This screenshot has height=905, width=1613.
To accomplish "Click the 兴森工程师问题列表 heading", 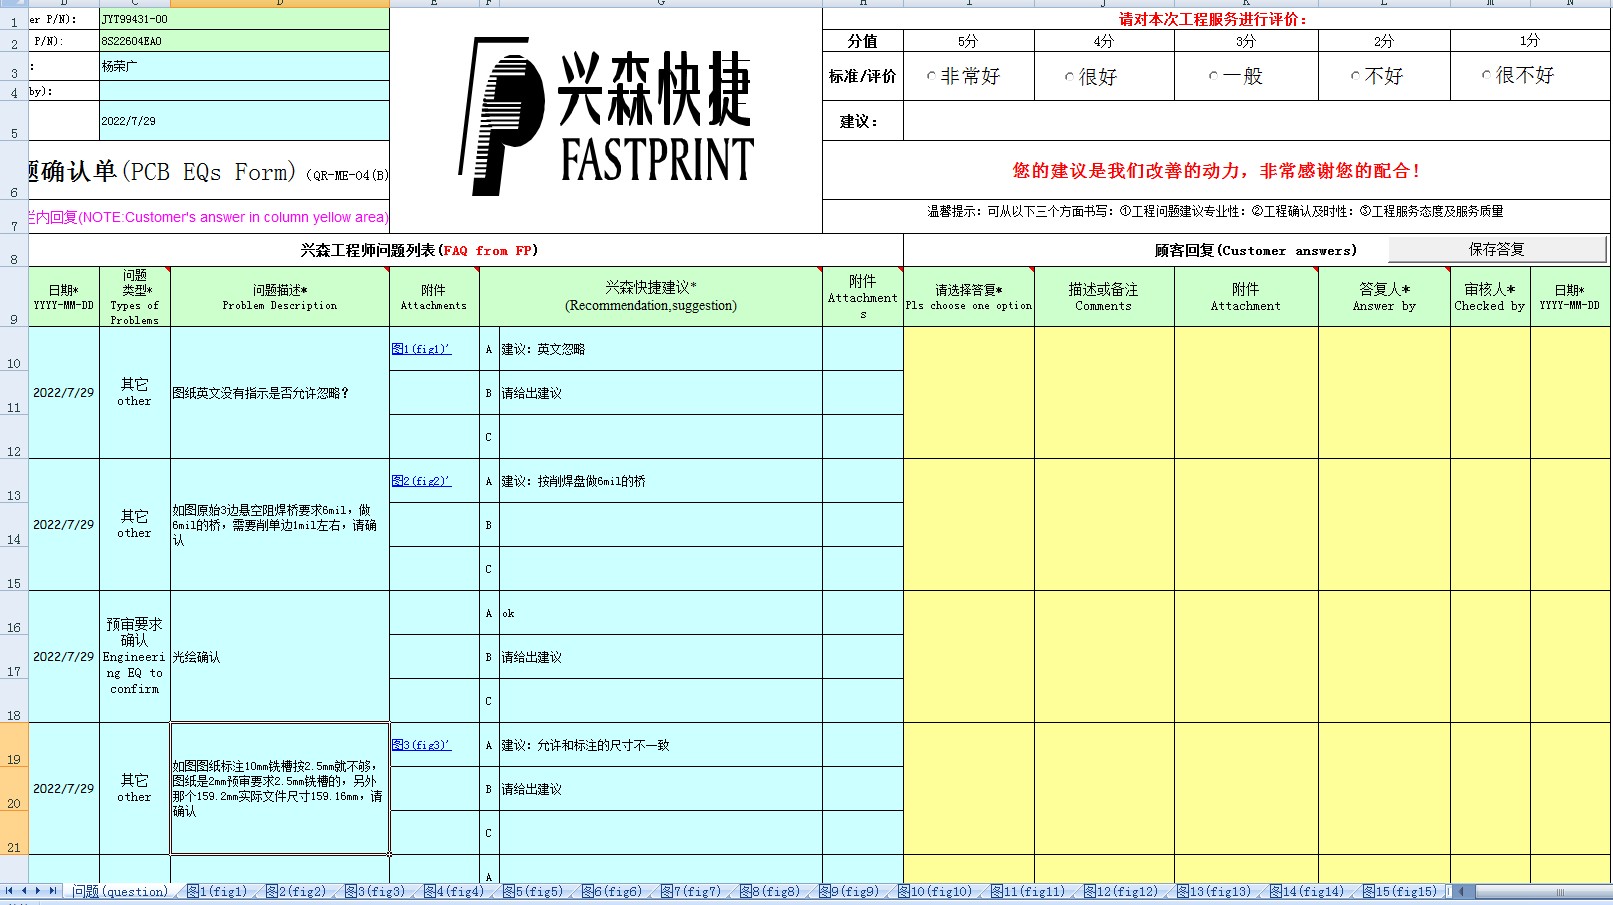I will click(x=419, y=250).
